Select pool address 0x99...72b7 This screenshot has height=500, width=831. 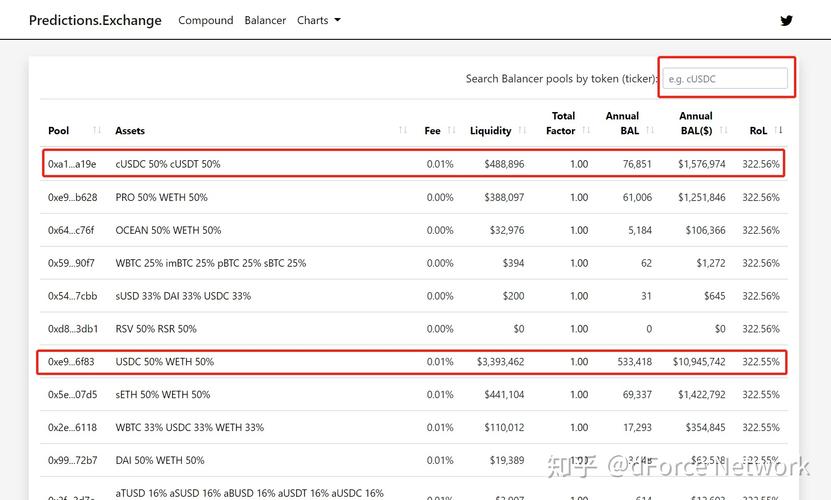[x=73, y=460]
